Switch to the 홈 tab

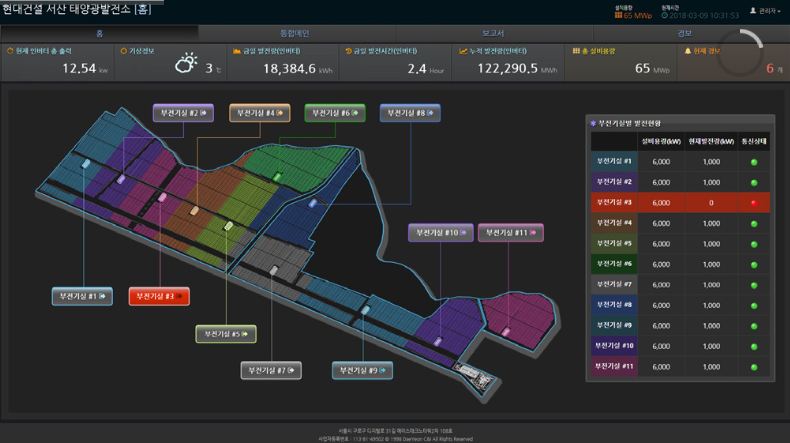pyautogui.click(x=99, y=33)
